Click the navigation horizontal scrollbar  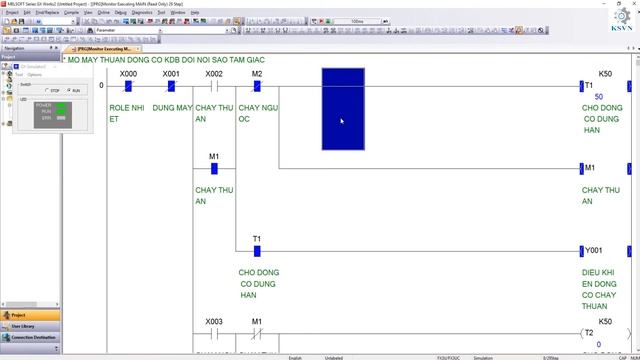(x=21, y=304)
